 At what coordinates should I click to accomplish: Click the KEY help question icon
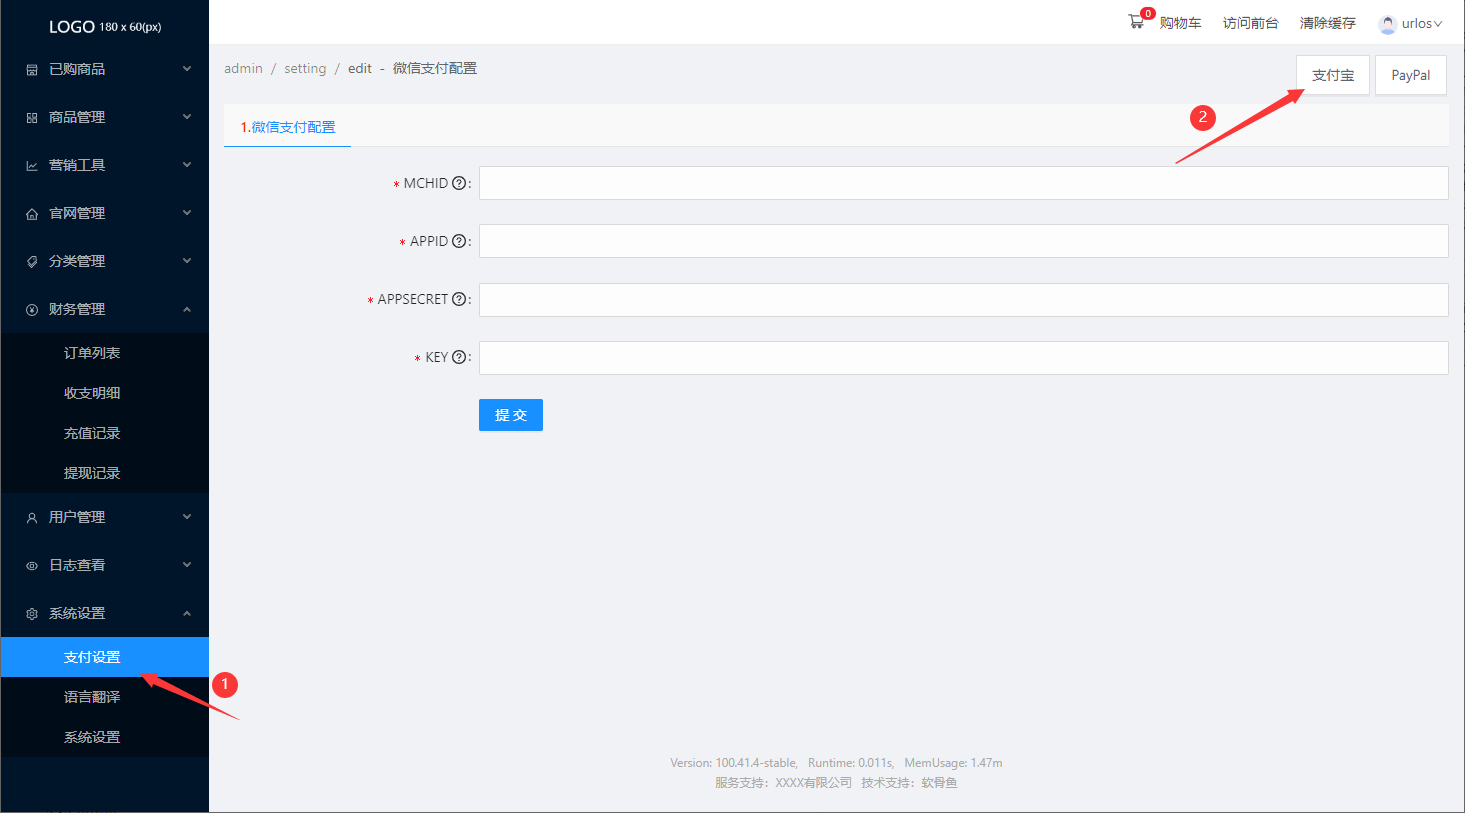click(x=459, y=357)
